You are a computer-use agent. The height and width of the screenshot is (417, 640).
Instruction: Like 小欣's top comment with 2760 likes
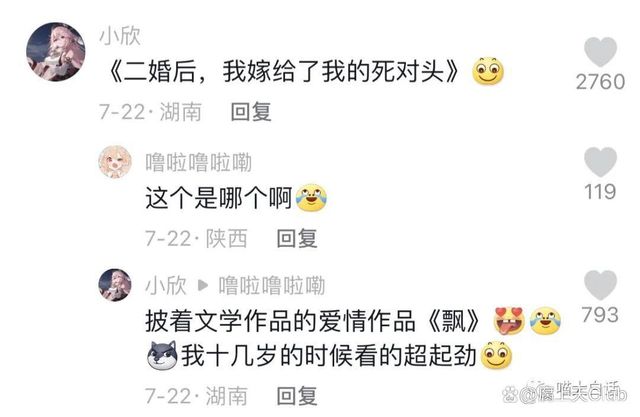600,51
